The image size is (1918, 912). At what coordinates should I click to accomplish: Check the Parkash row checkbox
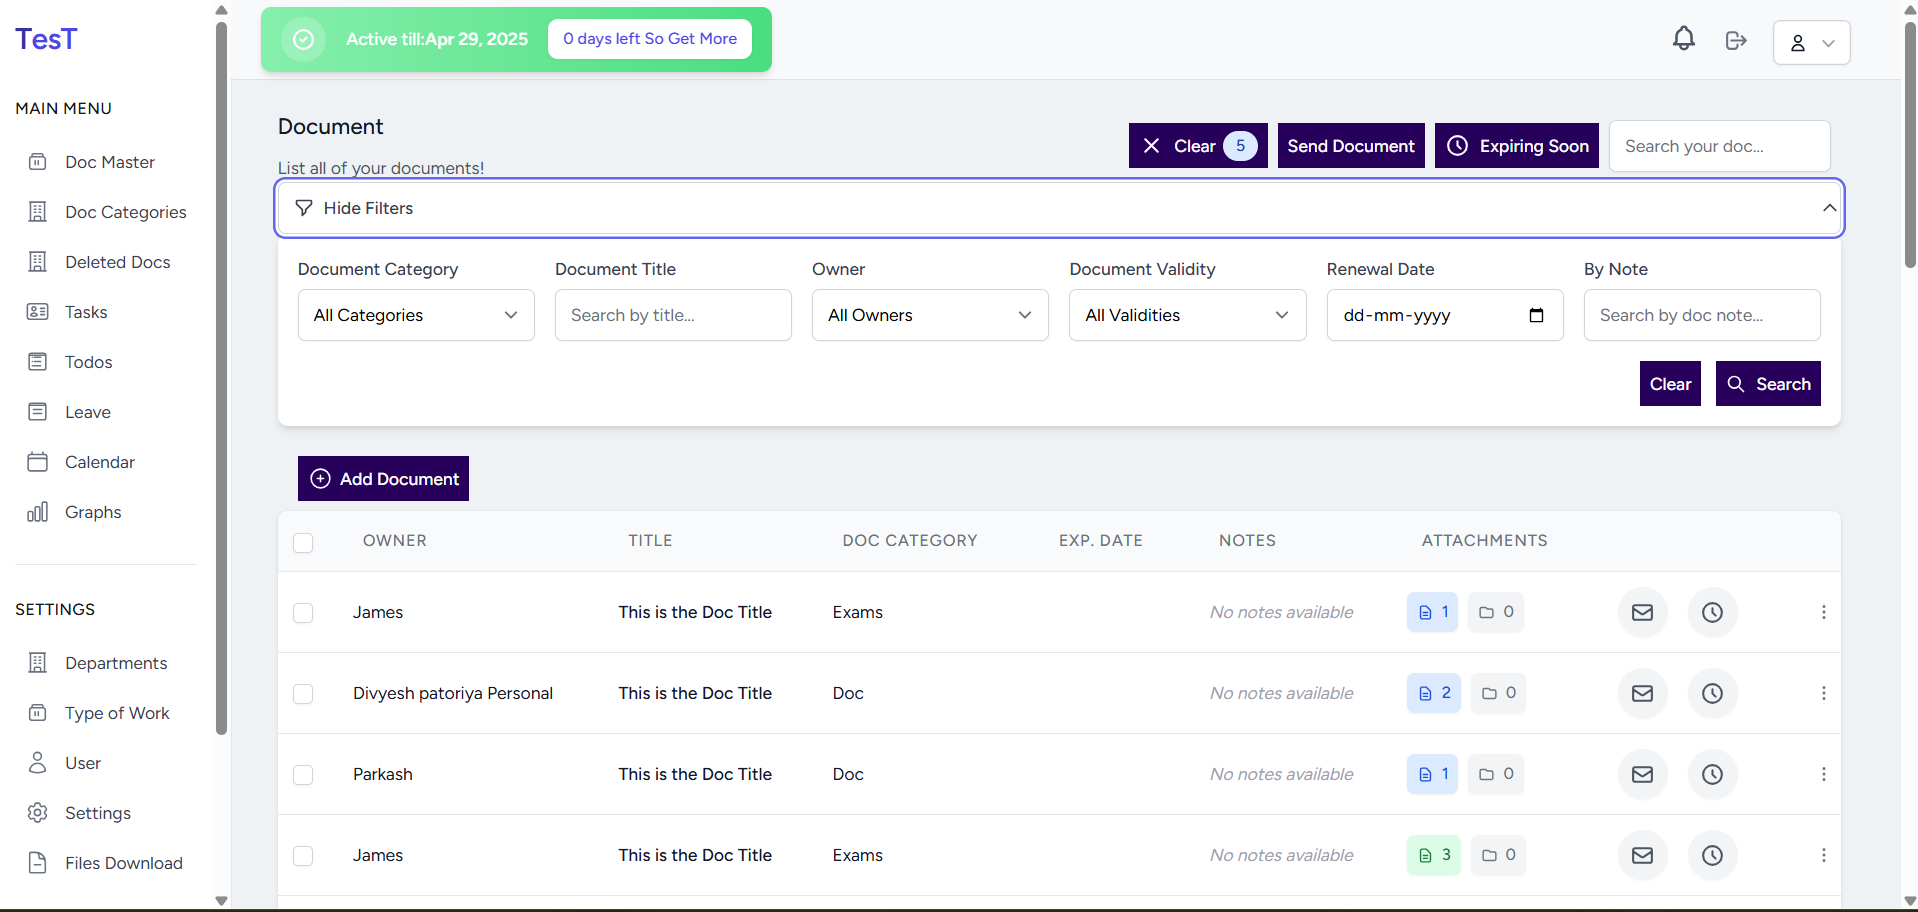tap(303, 775)
